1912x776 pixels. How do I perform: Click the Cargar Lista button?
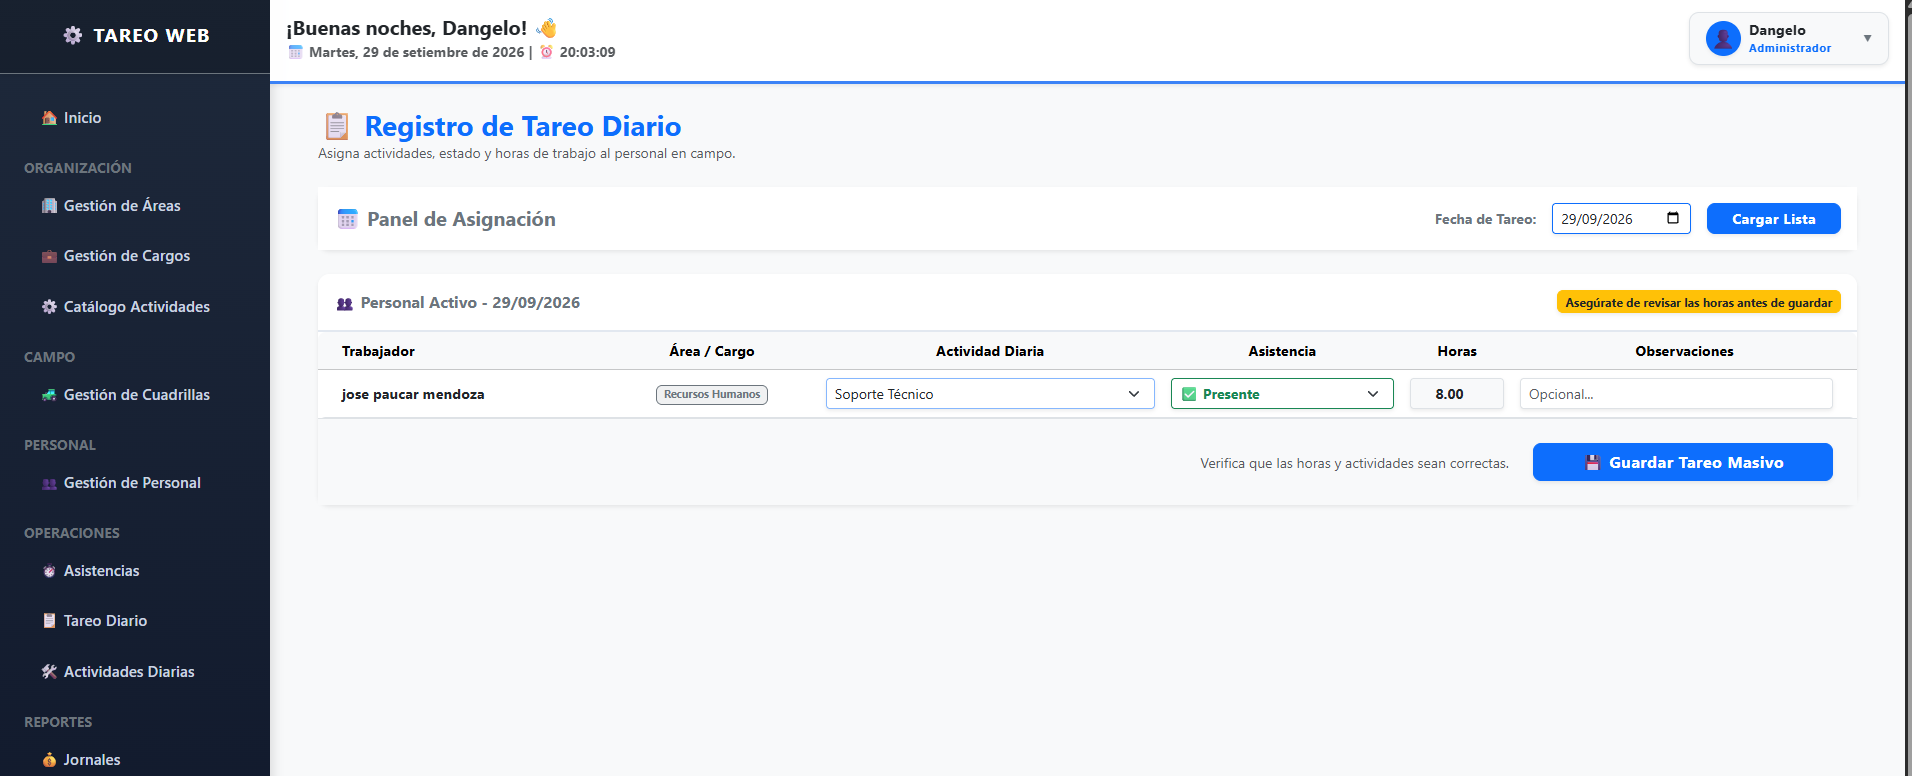(1773, 219)
